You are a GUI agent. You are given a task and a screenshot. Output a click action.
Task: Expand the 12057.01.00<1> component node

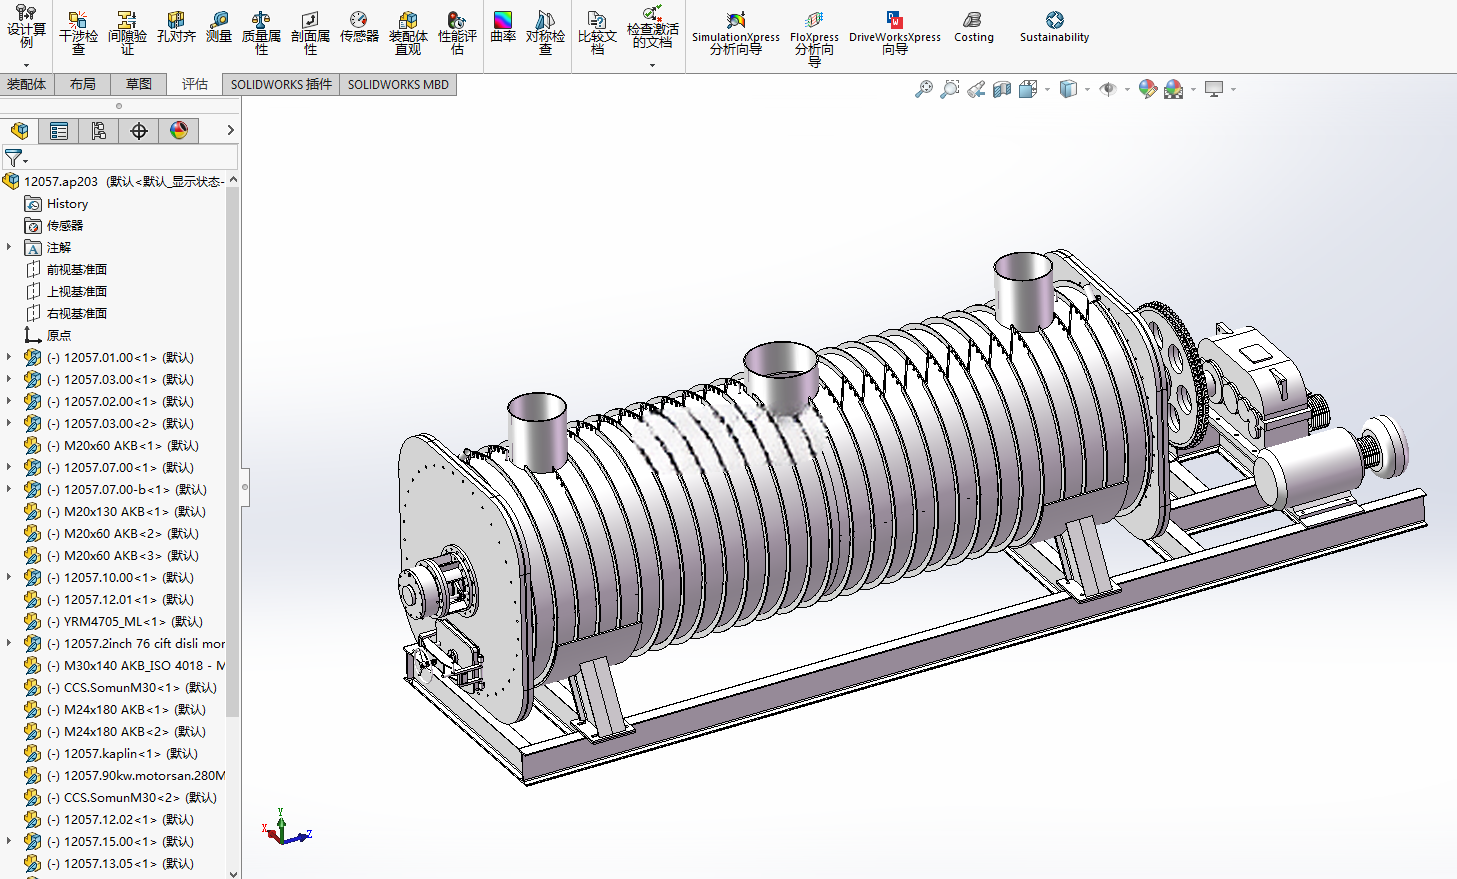(9, 357)
